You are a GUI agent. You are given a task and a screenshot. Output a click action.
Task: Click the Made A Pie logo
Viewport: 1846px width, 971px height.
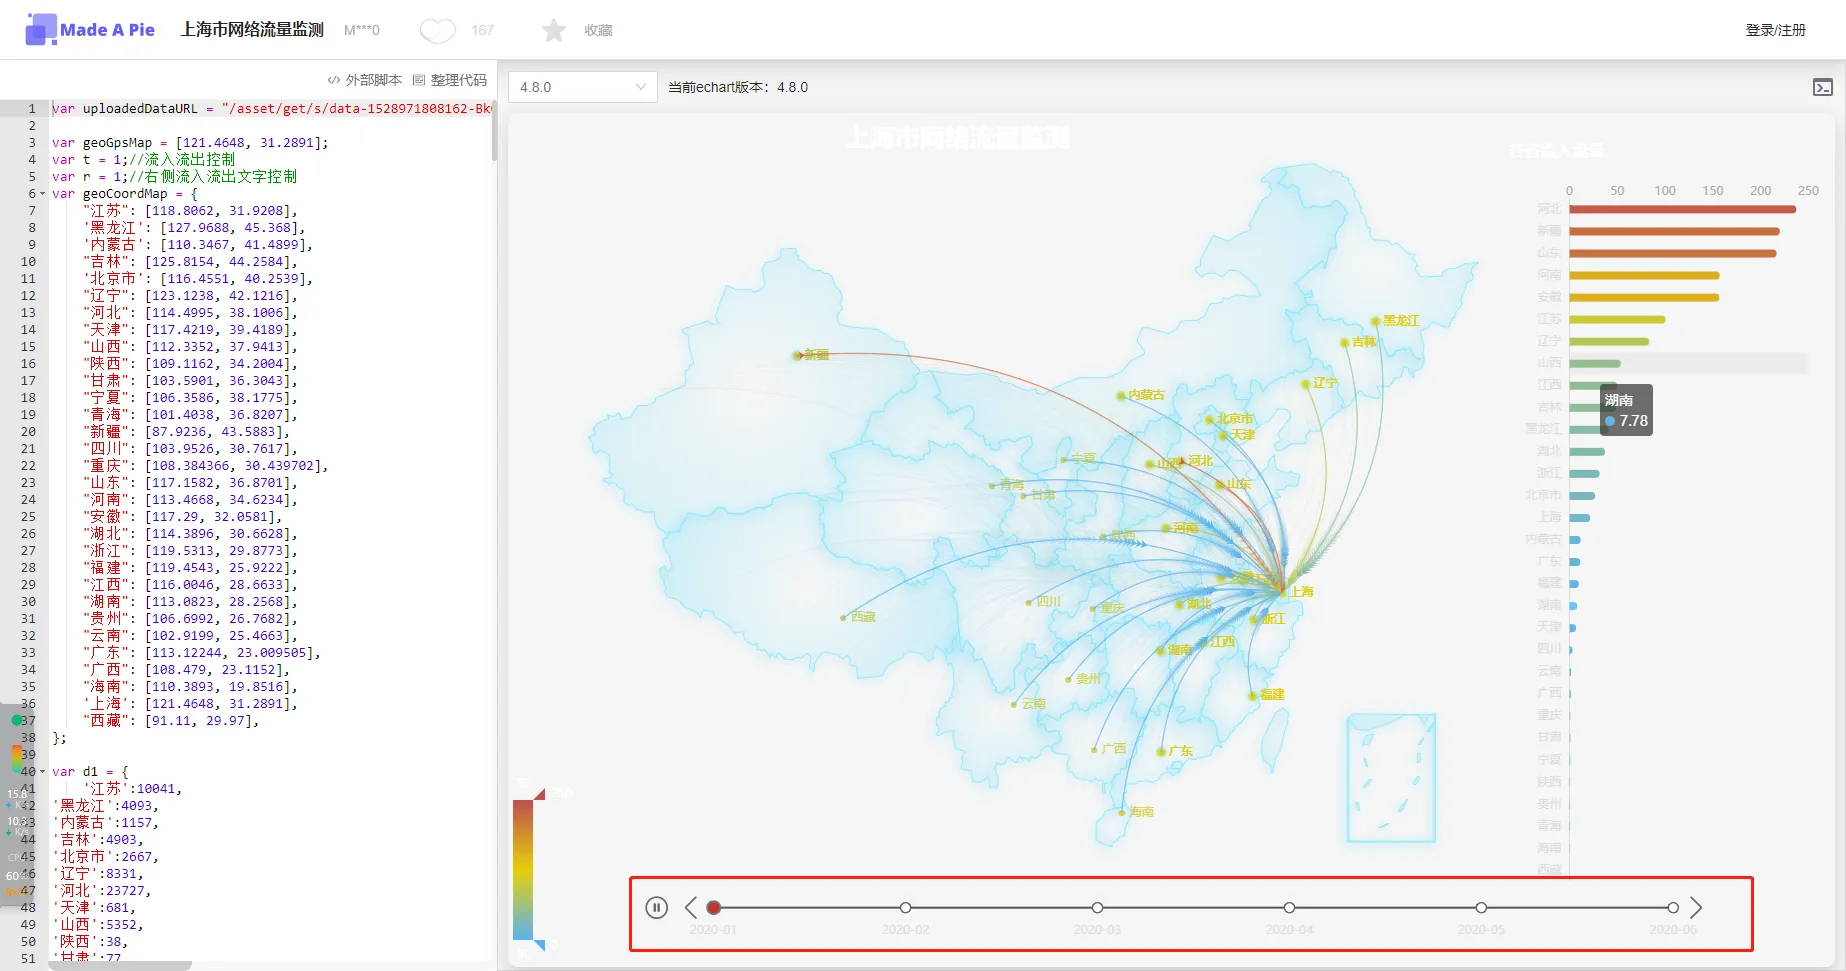pyautogui.click(x=89, y=29)
